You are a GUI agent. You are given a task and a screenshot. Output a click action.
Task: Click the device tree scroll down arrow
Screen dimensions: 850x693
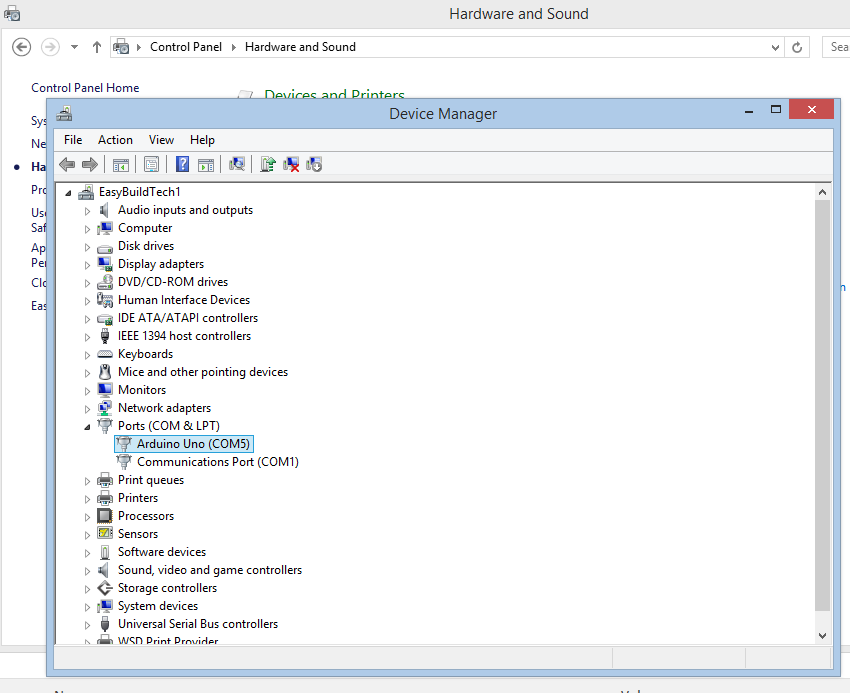(822, 635)
